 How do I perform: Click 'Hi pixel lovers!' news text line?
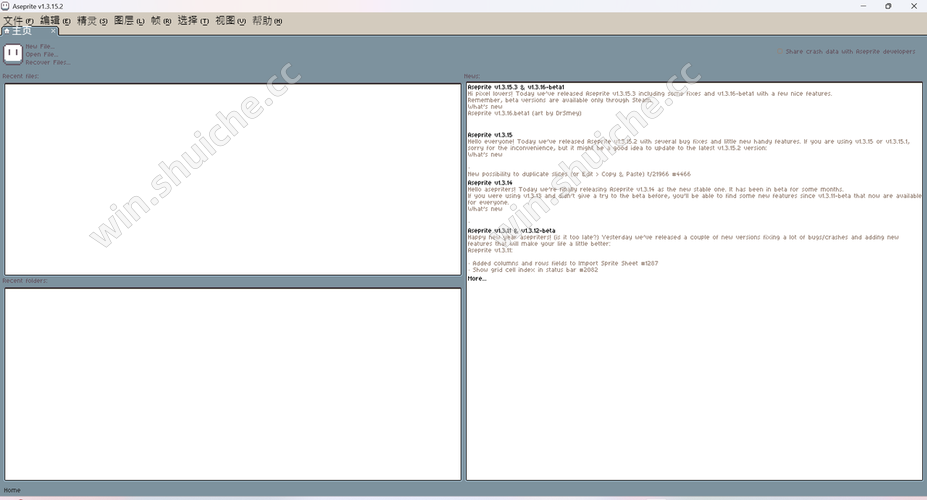(x=650, y=93)
